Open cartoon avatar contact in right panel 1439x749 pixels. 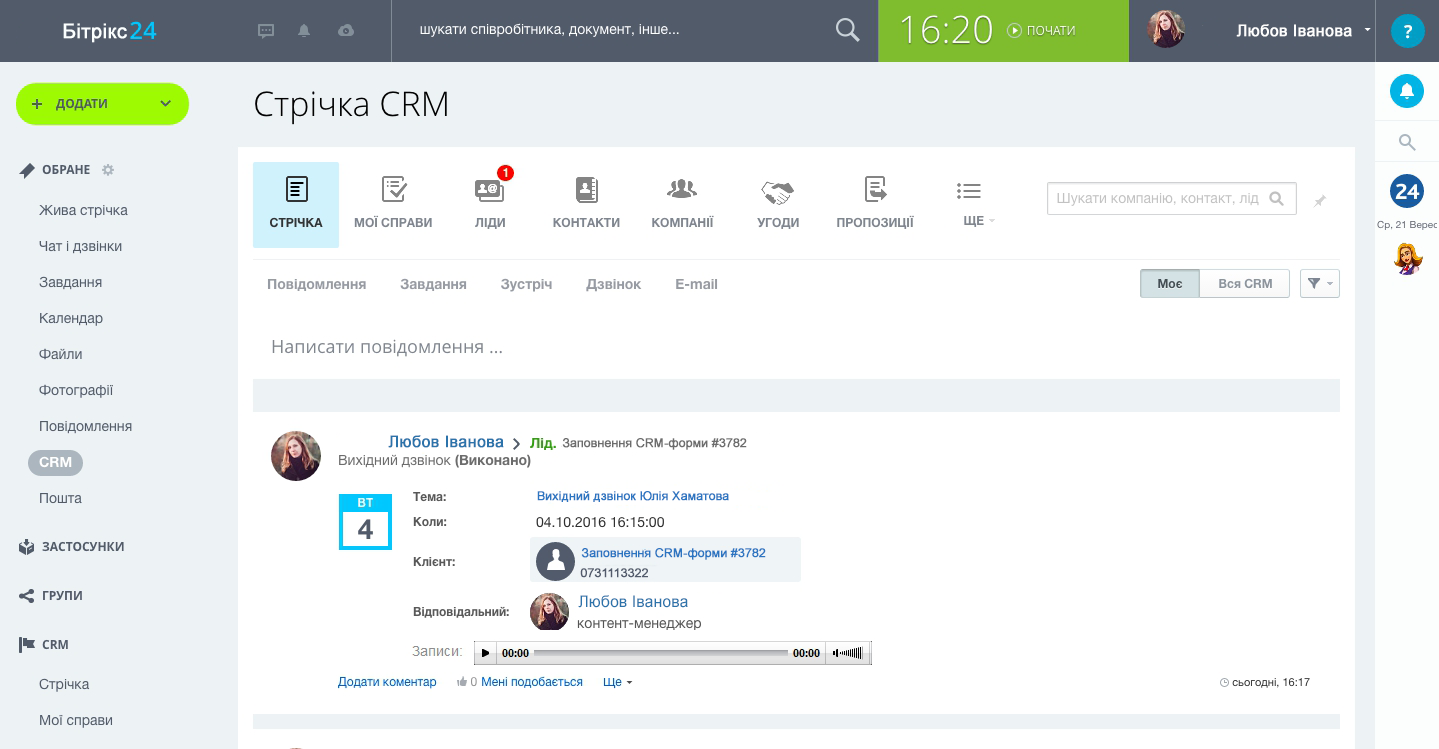[1407, 259]
